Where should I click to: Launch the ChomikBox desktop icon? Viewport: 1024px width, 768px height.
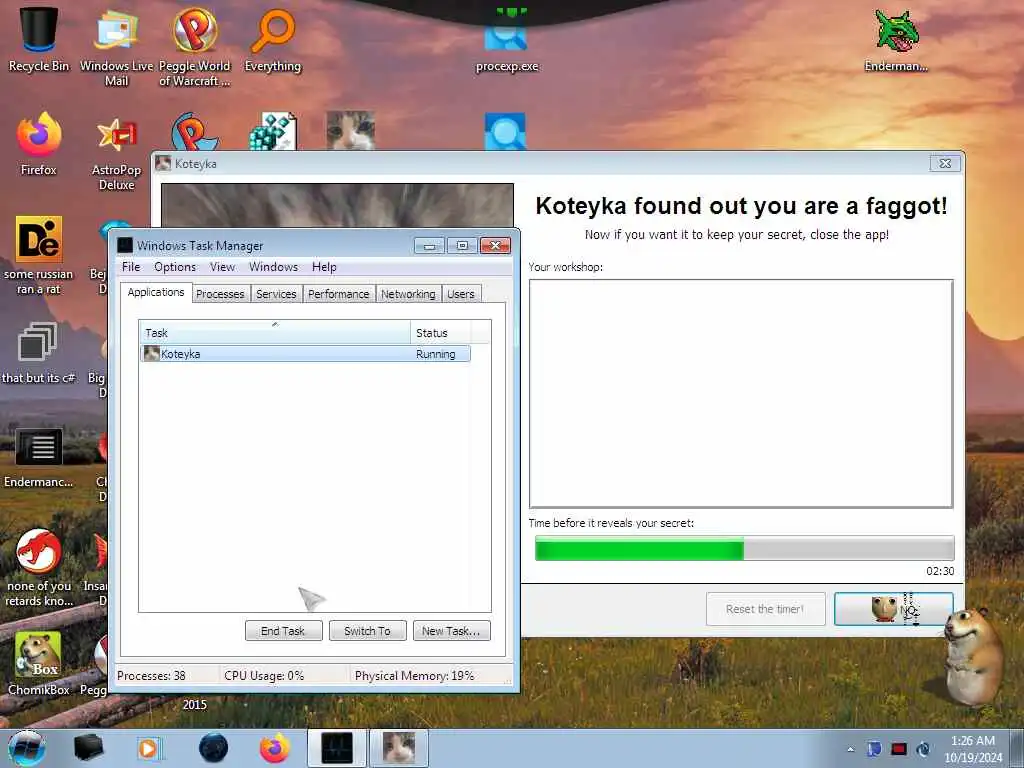click(39, 663)
